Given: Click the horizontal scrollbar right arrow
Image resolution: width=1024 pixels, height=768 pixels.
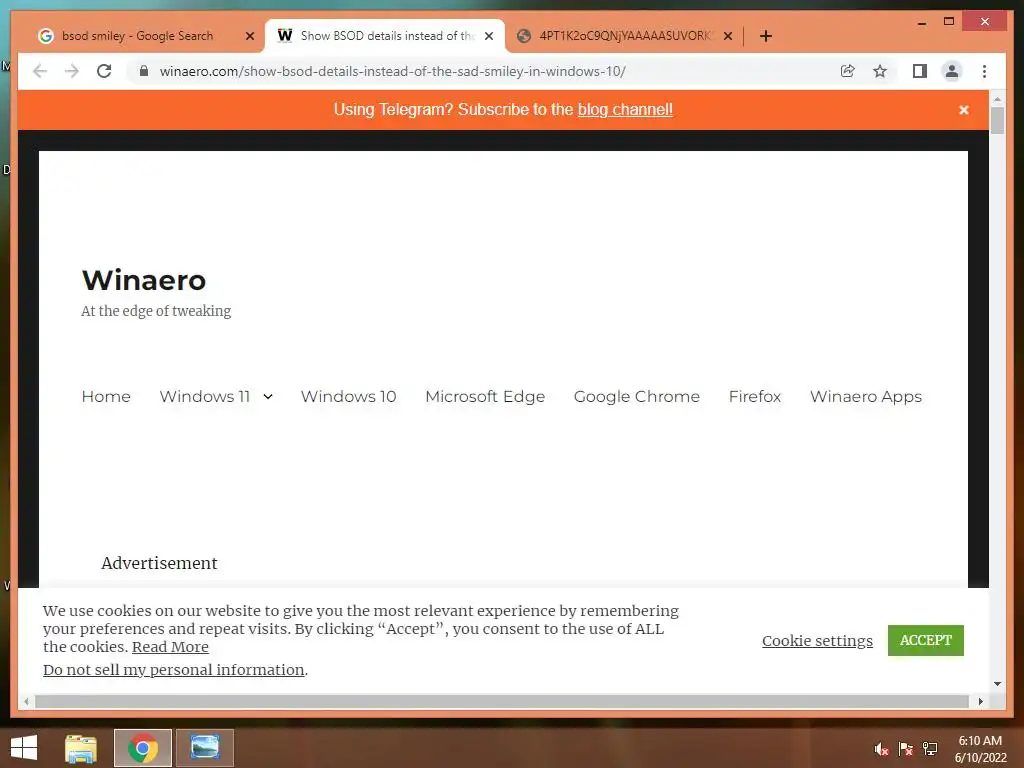Looking at the screenshot, I should click(980, 701).
